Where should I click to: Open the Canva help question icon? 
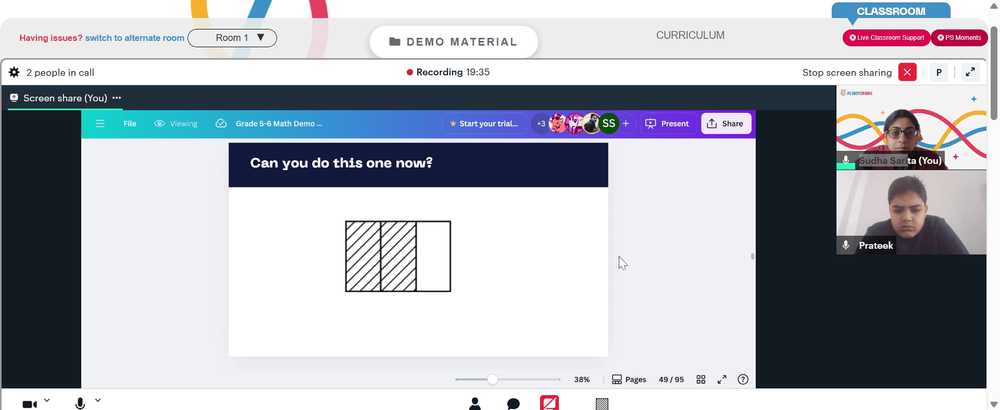(x=743, y=379)
